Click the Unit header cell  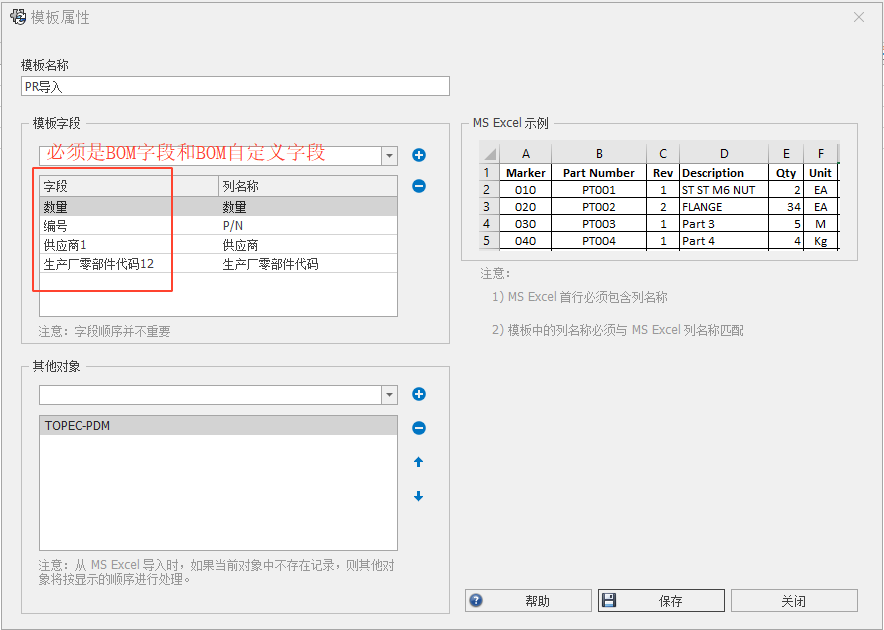click(x=821, y=173)
